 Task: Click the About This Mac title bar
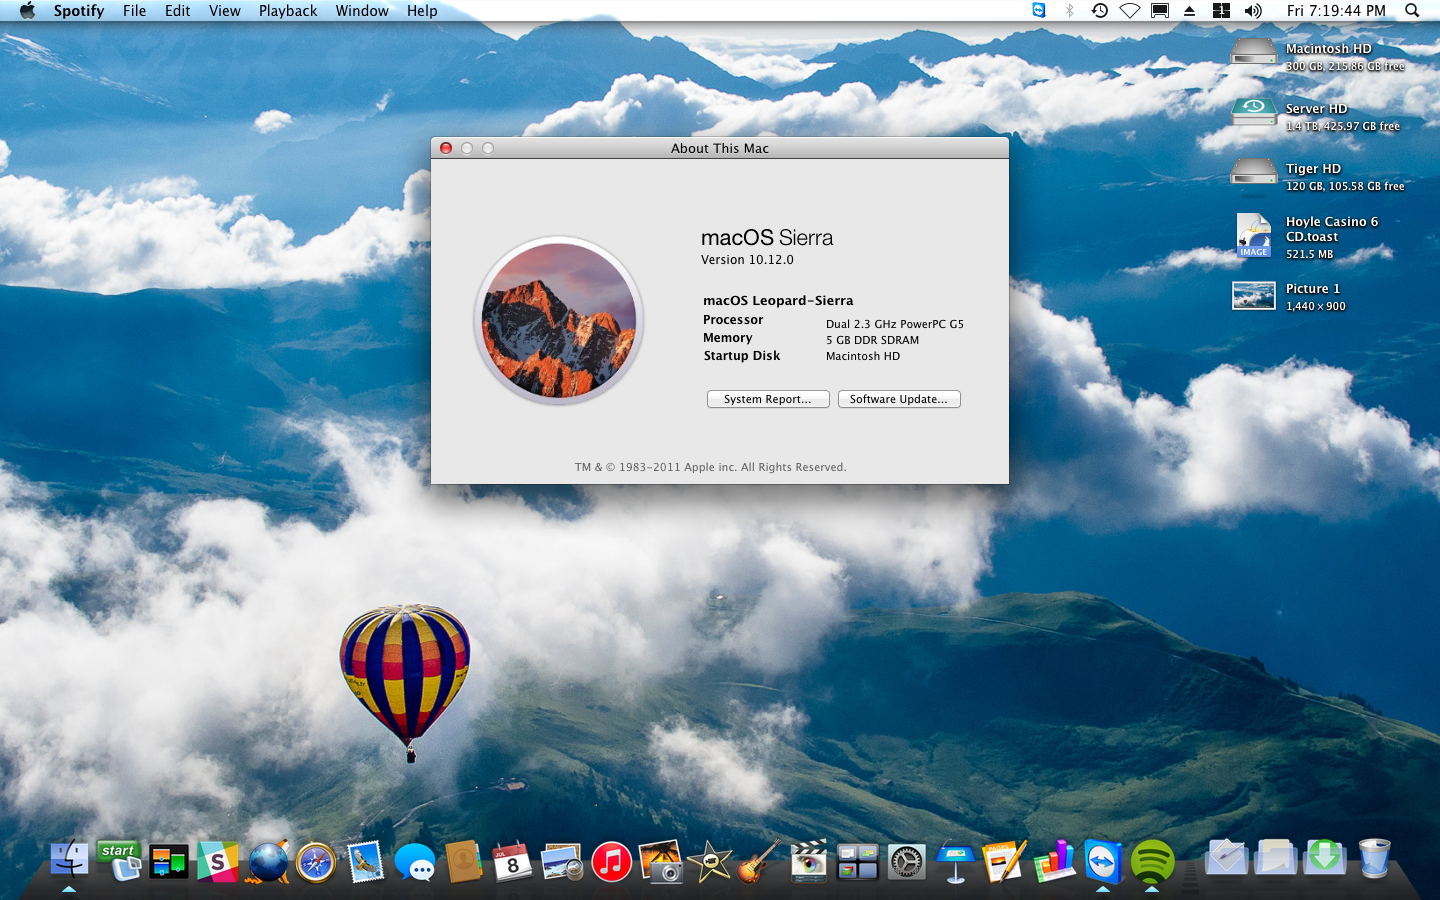click(x=720, y=148)
